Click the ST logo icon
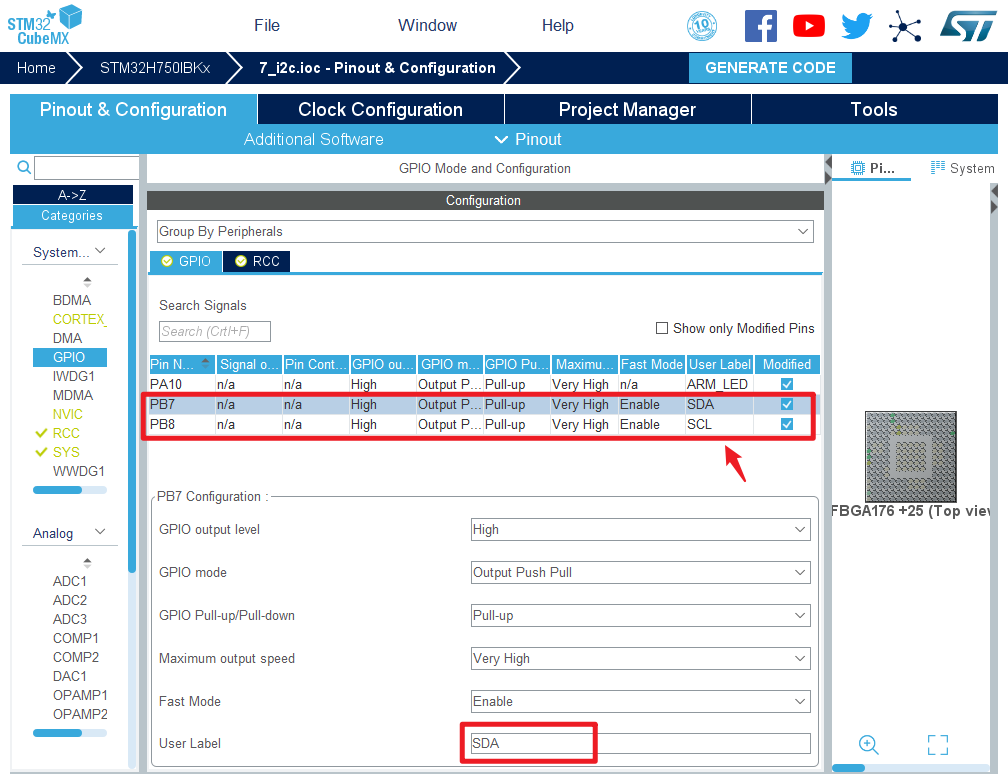 tap(967, 26)
